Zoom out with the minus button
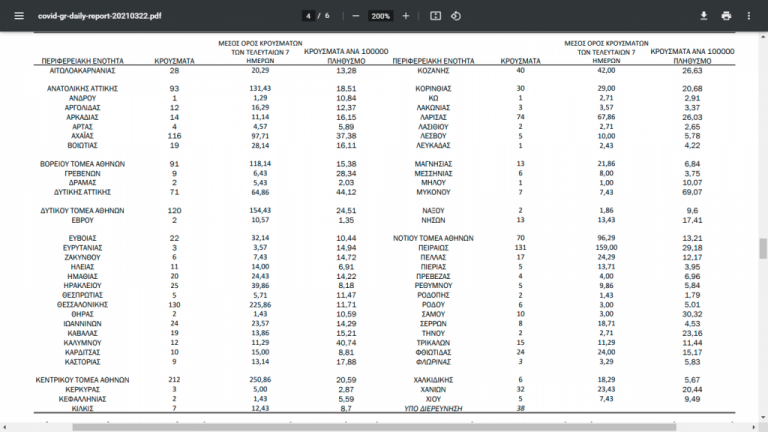The width and height of the screenshot is (768, 432). (356, 16)
